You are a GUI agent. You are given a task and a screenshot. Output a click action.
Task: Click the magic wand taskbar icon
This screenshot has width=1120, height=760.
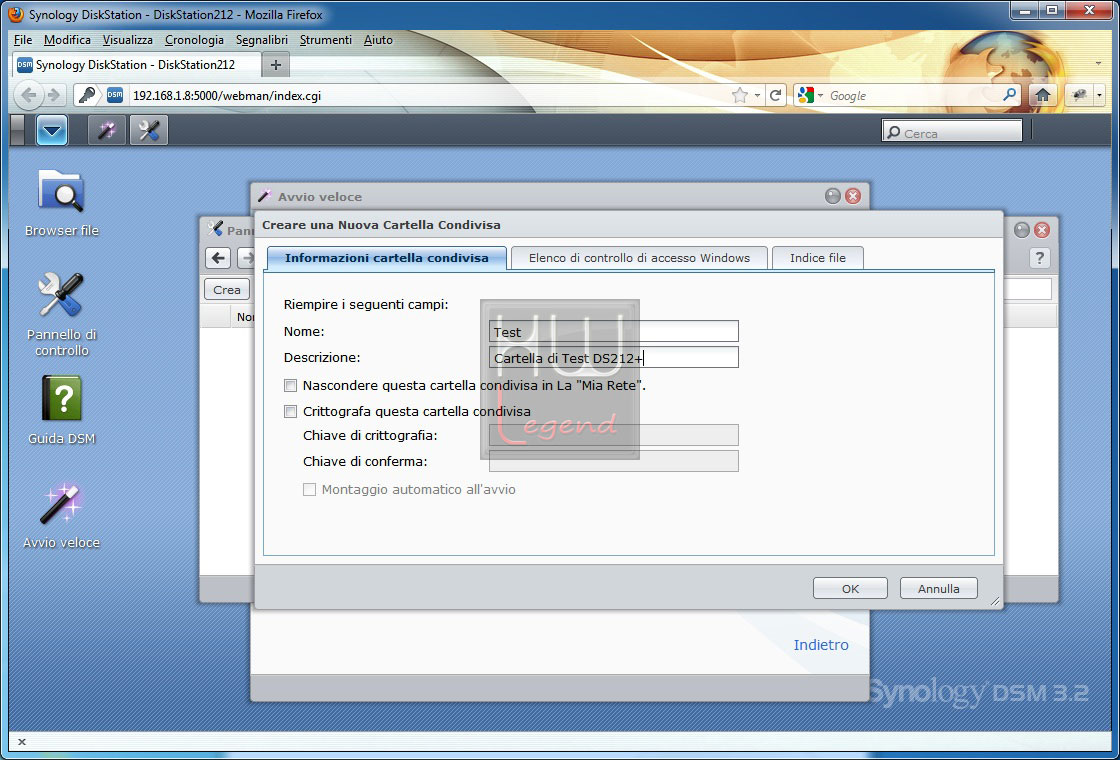coord(106,131)
